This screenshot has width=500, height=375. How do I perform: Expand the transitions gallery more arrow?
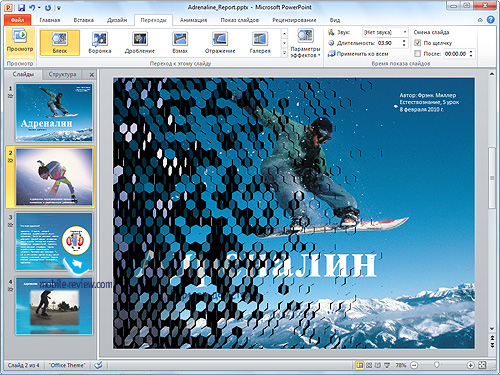pos(284,53)
